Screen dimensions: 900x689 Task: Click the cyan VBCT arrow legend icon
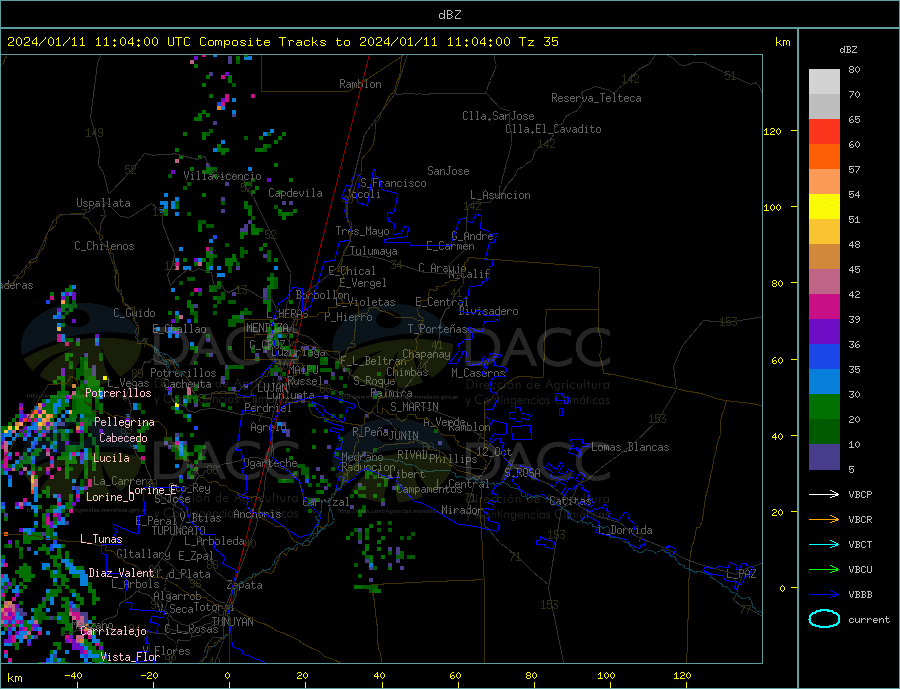coord(824,544)
